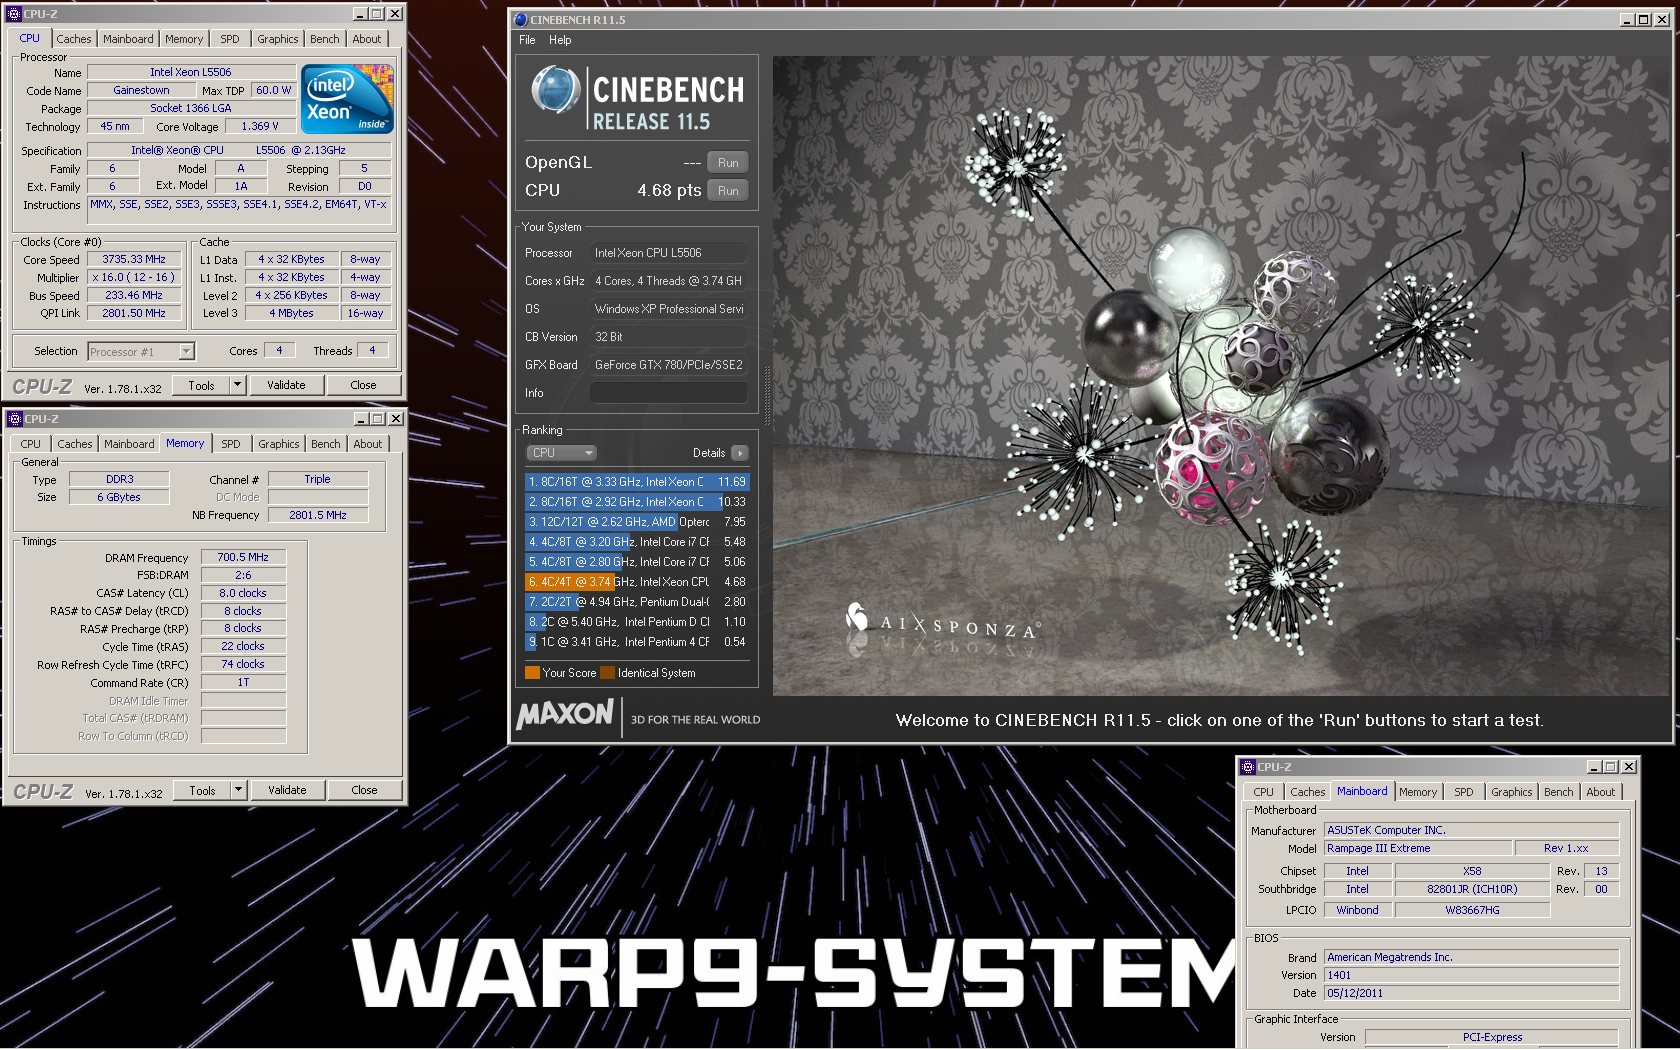Select ranking row 1C @ 3.41 GHz
The height and width of the screenshot is (1050, 1680).
(637, 642)
